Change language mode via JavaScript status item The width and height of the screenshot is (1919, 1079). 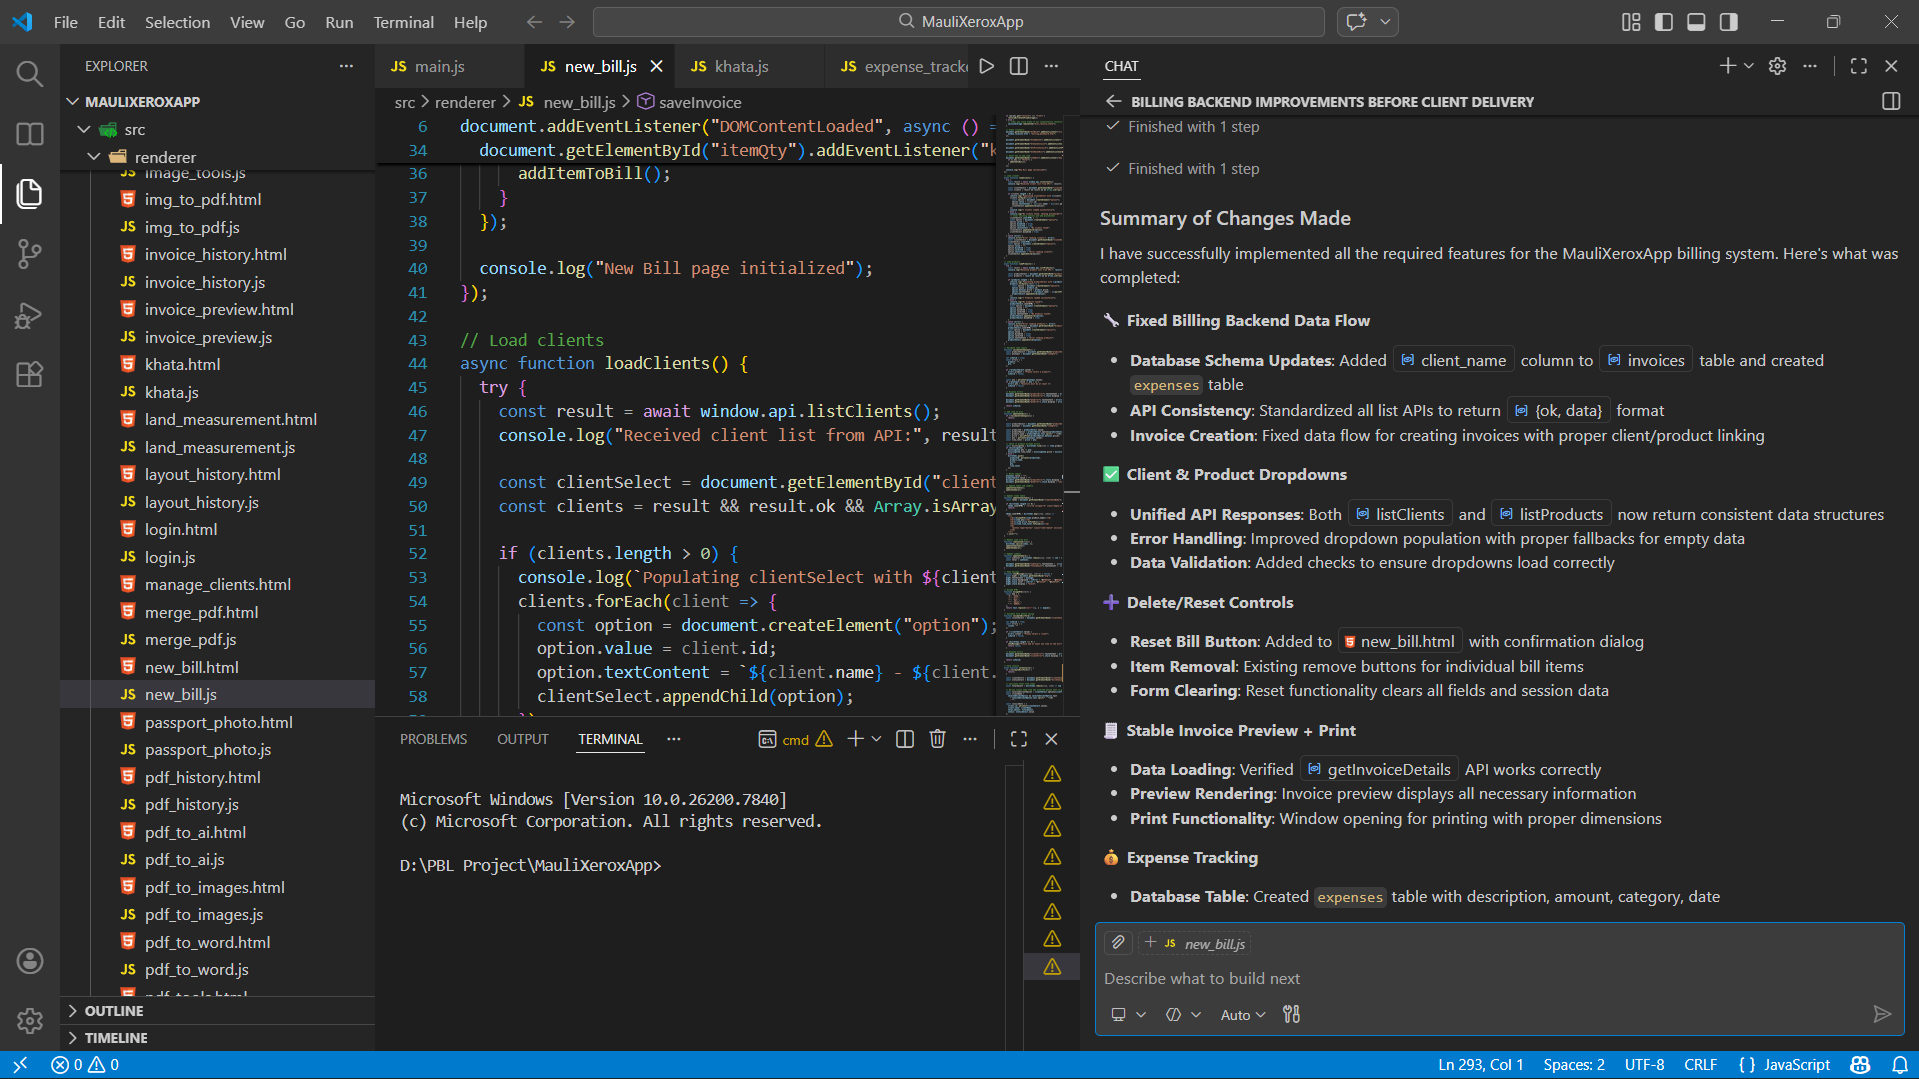(x=1795, y=1064)
